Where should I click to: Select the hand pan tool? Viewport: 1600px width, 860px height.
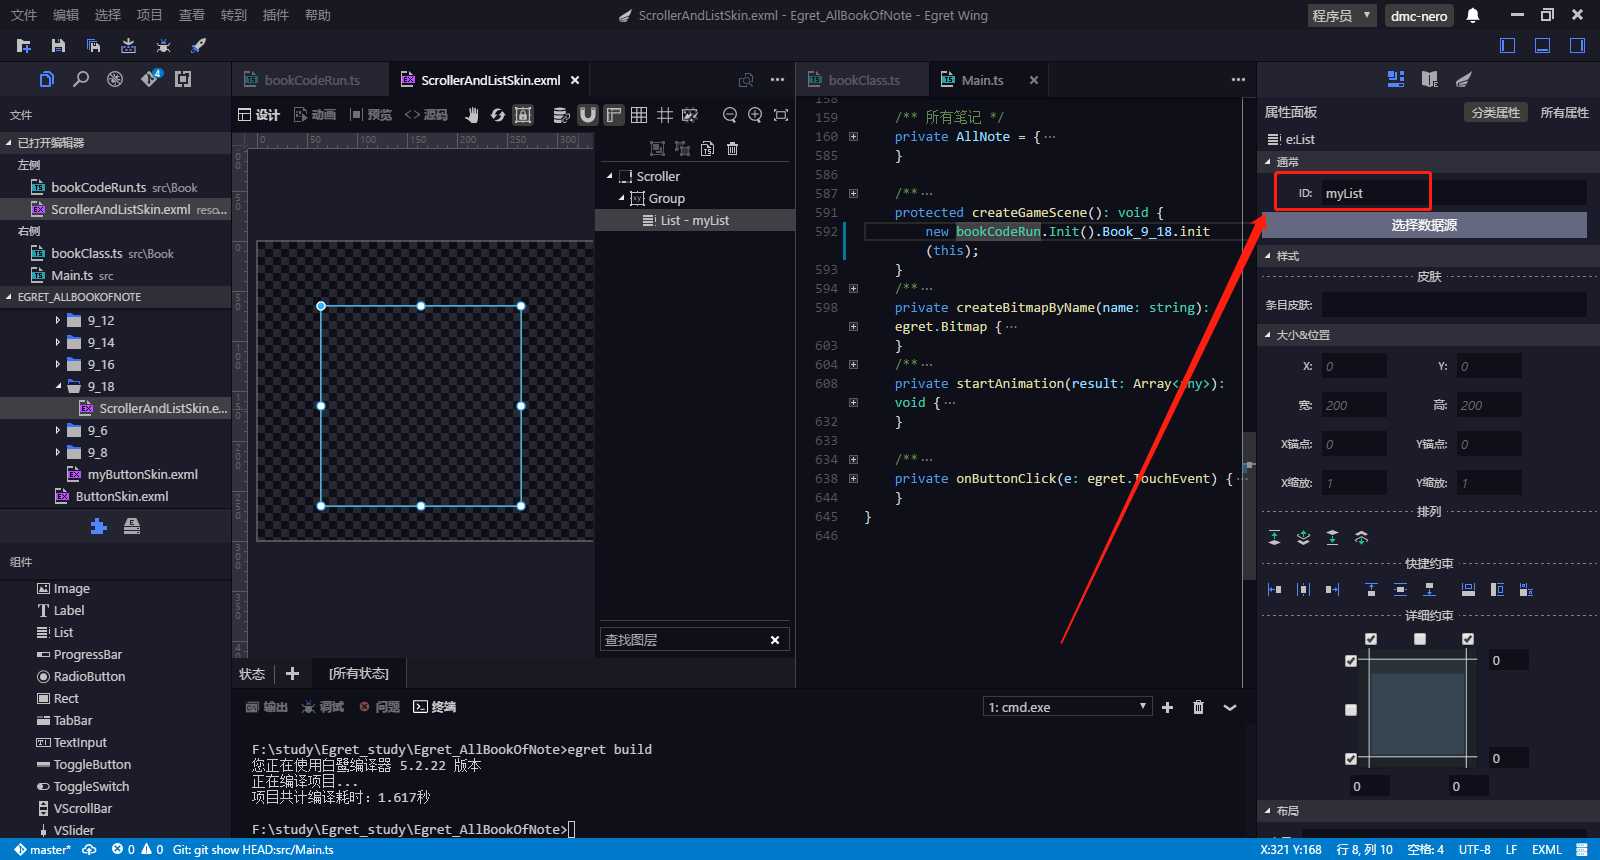471,115
